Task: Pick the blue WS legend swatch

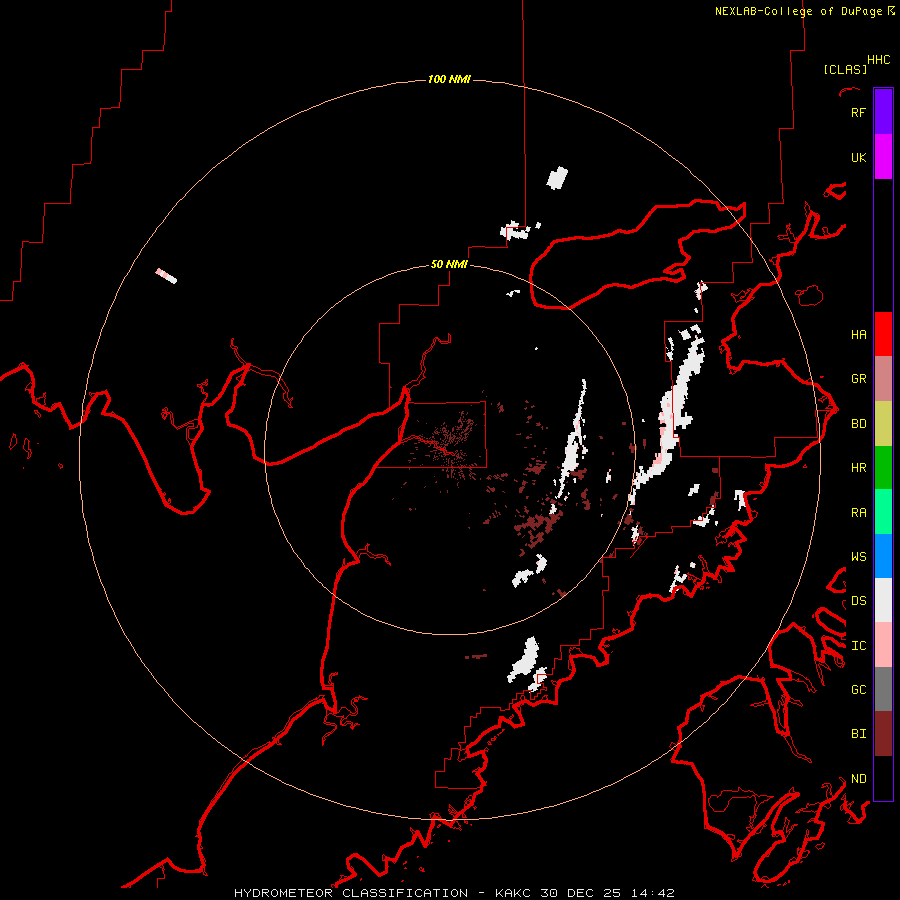Action: point(883,556)
